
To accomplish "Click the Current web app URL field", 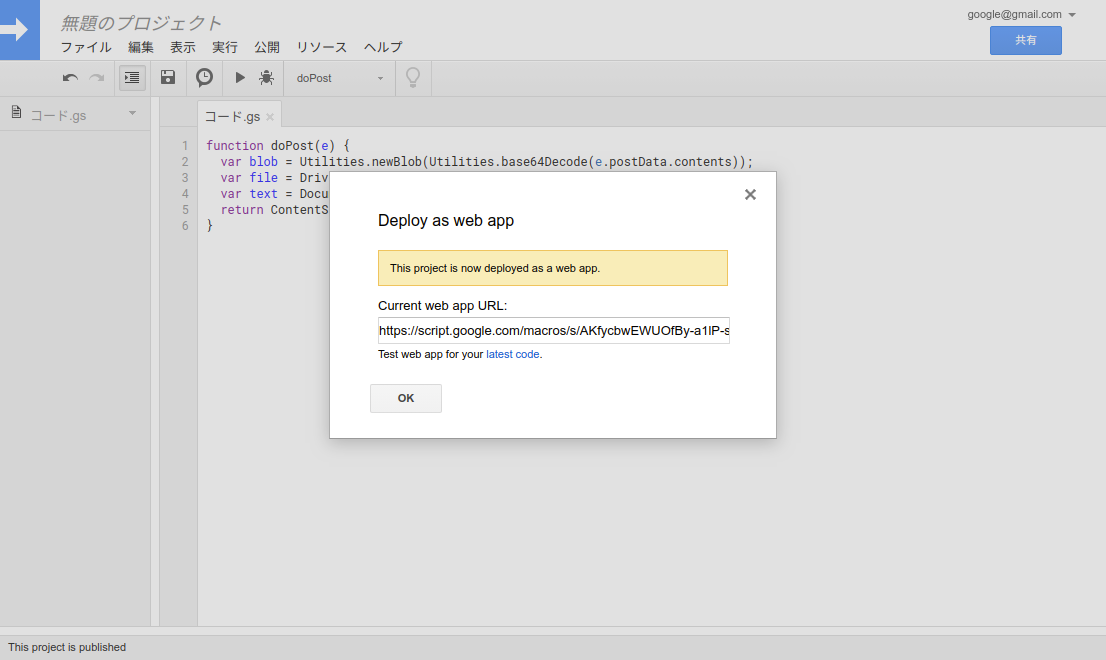I will pos(554,331).
